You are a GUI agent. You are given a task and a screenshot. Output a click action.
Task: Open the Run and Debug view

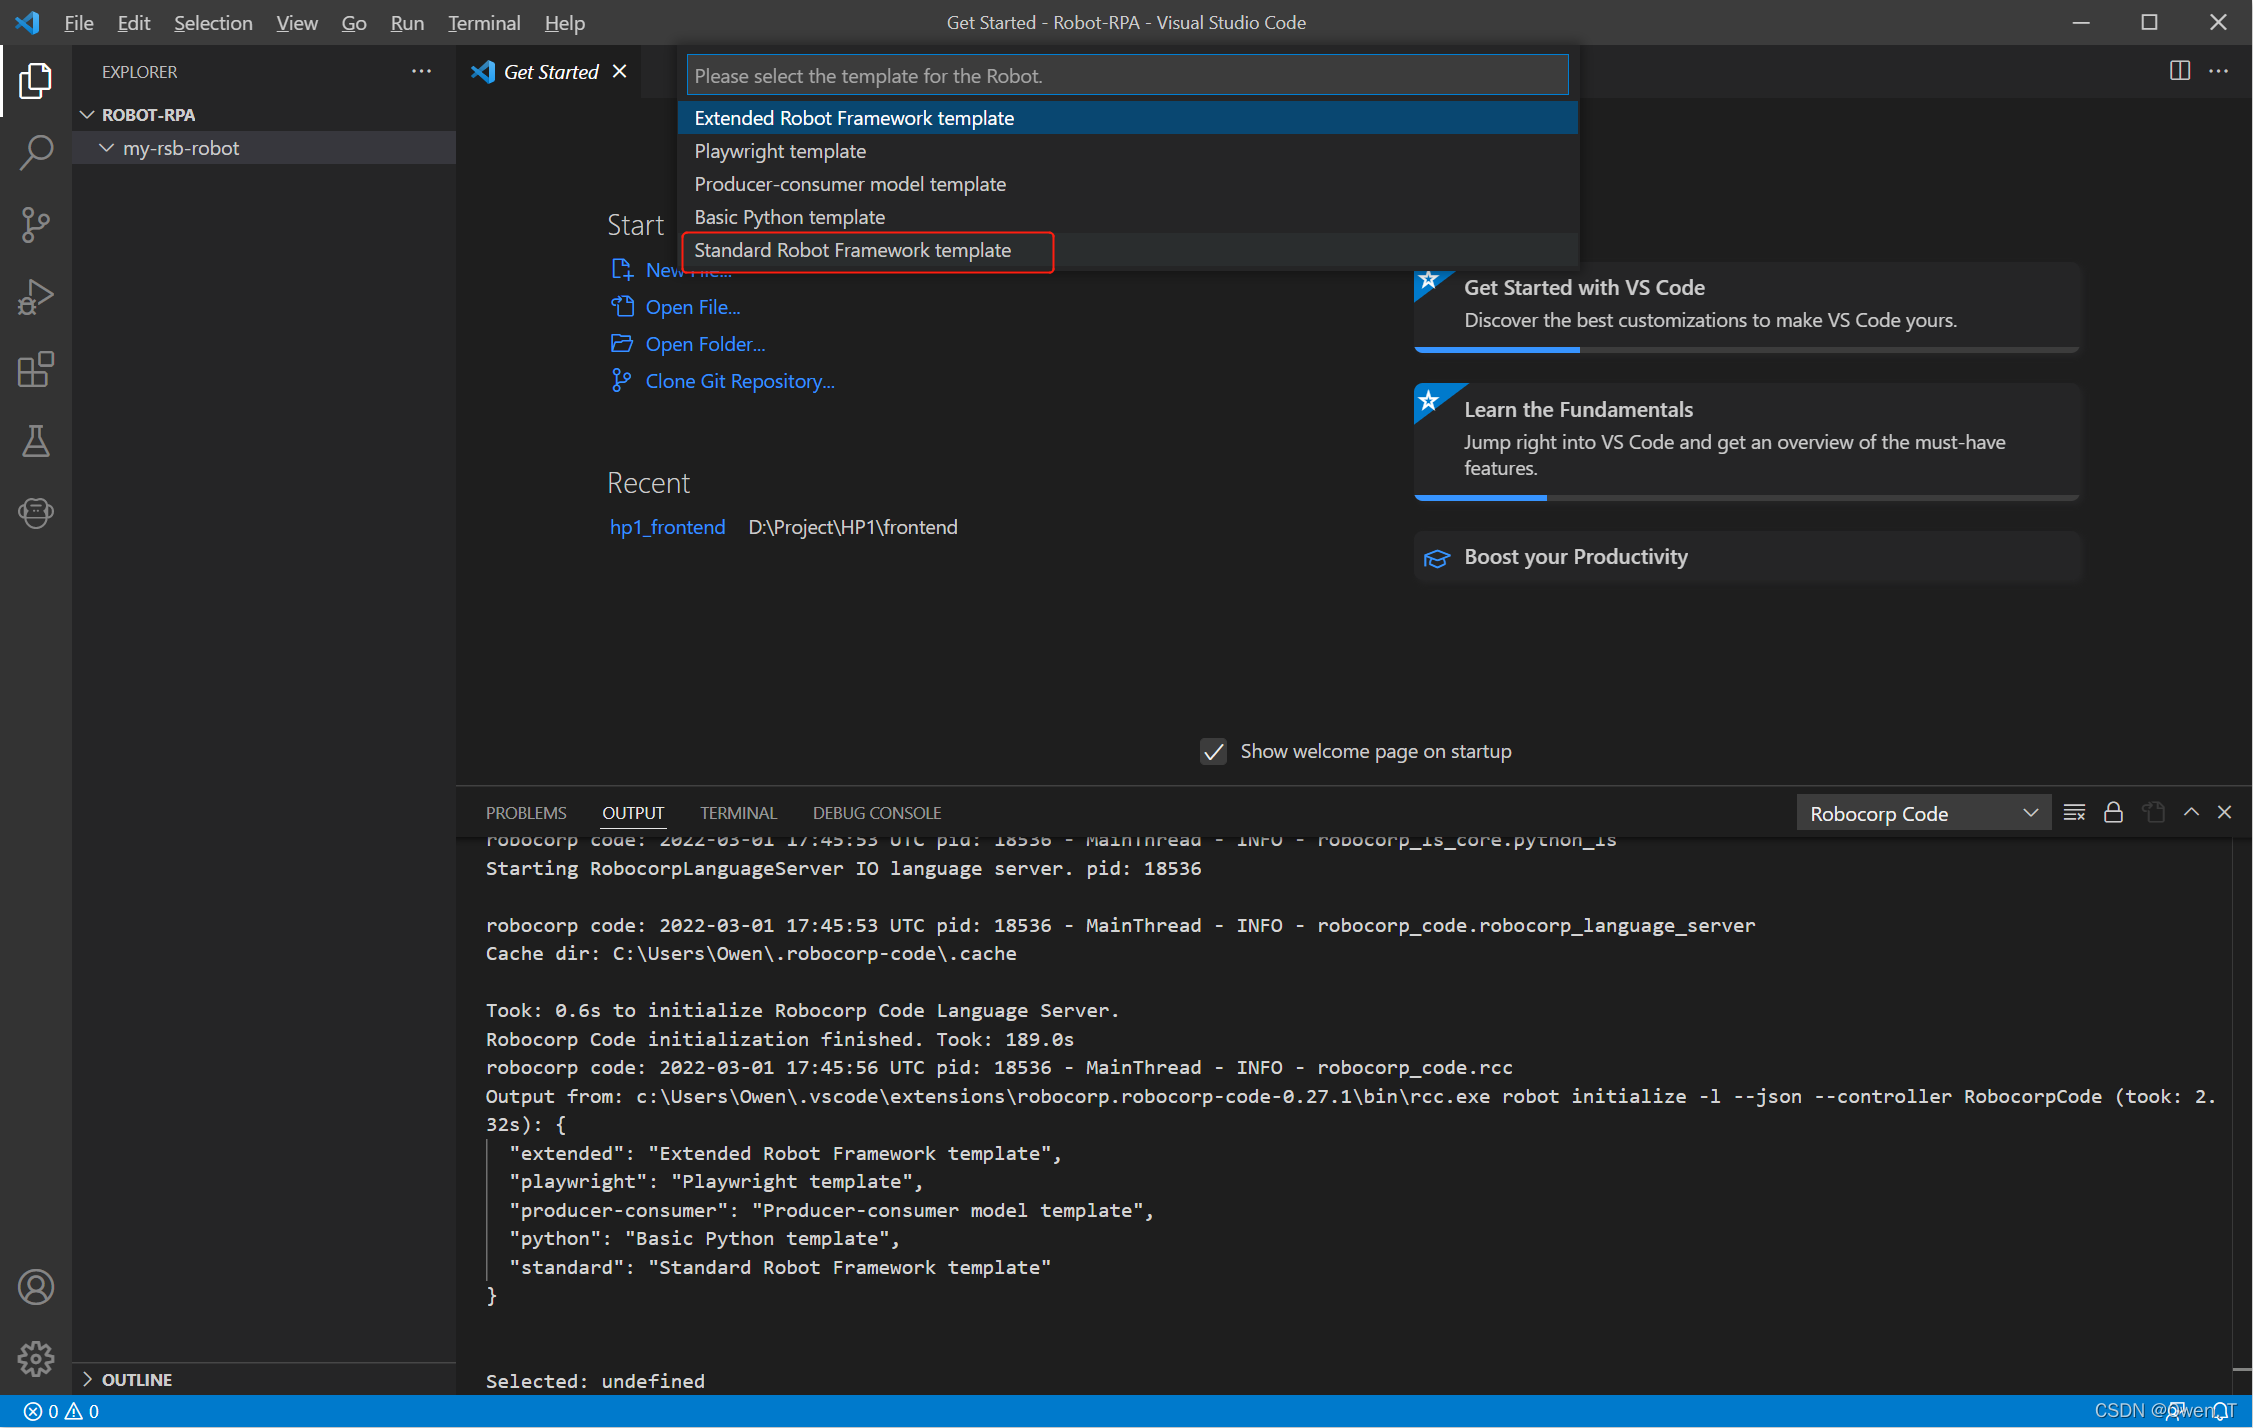point(36,297)
